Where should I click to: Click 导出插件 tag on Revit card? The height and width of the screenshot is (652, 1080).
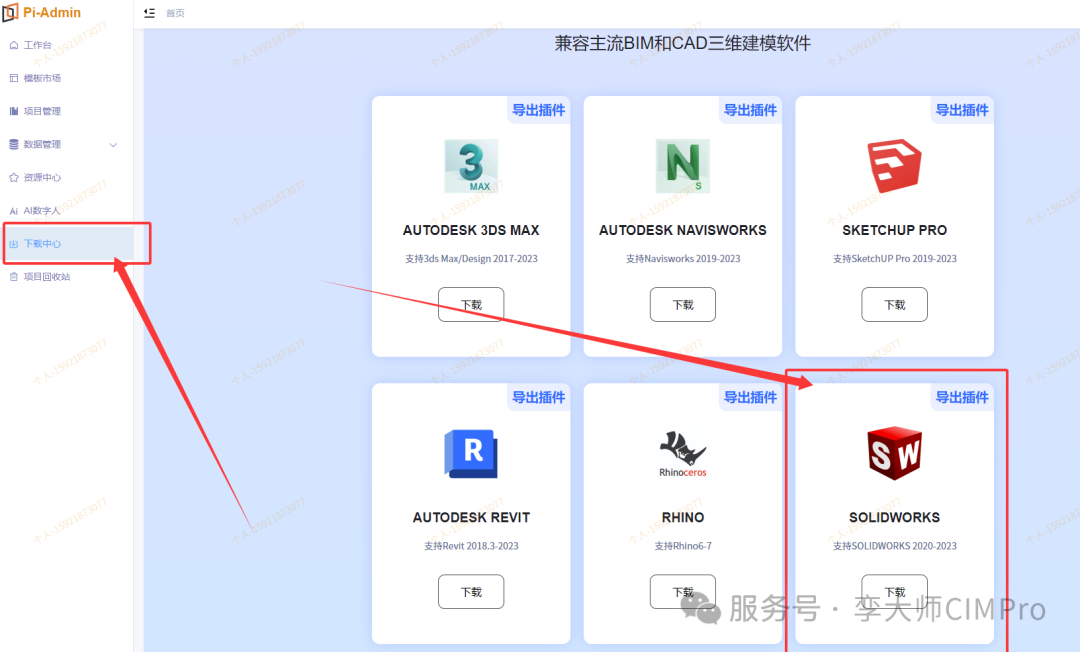(x=539, y=397)
